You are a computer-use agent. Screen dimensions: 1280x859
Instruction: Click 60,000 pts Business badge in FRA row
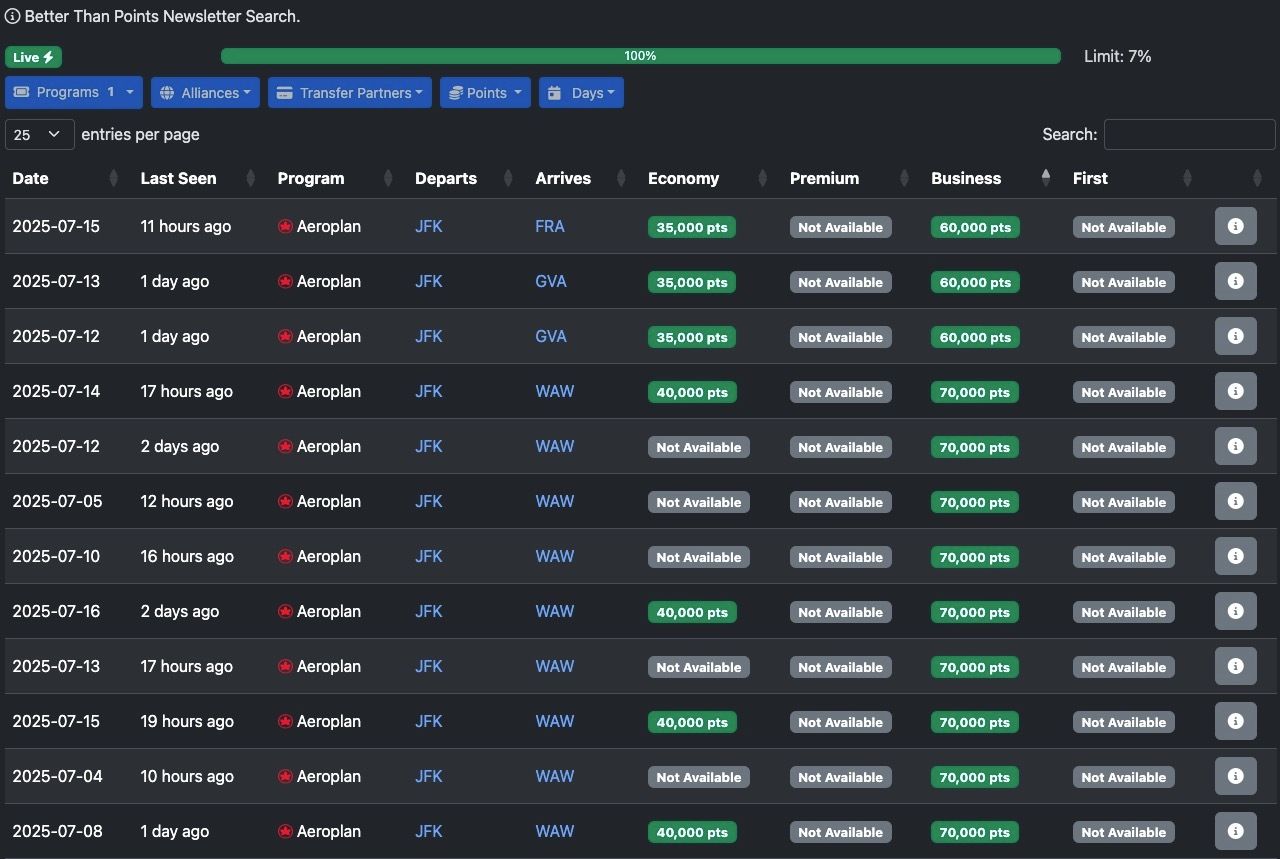975,227
